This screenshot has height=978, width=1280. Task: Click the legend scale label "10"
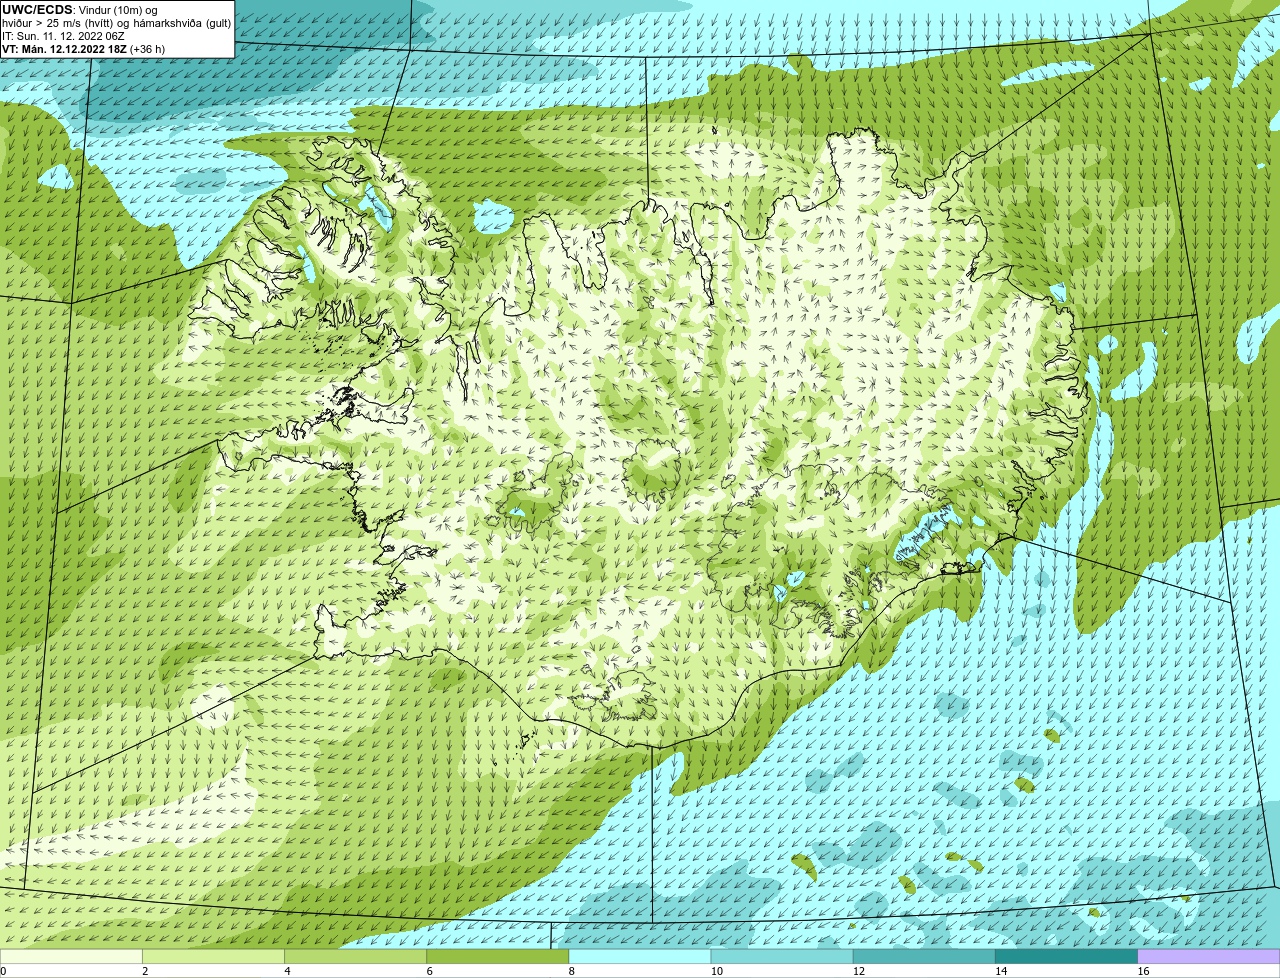pyautogui.click(x=717, y=971)
